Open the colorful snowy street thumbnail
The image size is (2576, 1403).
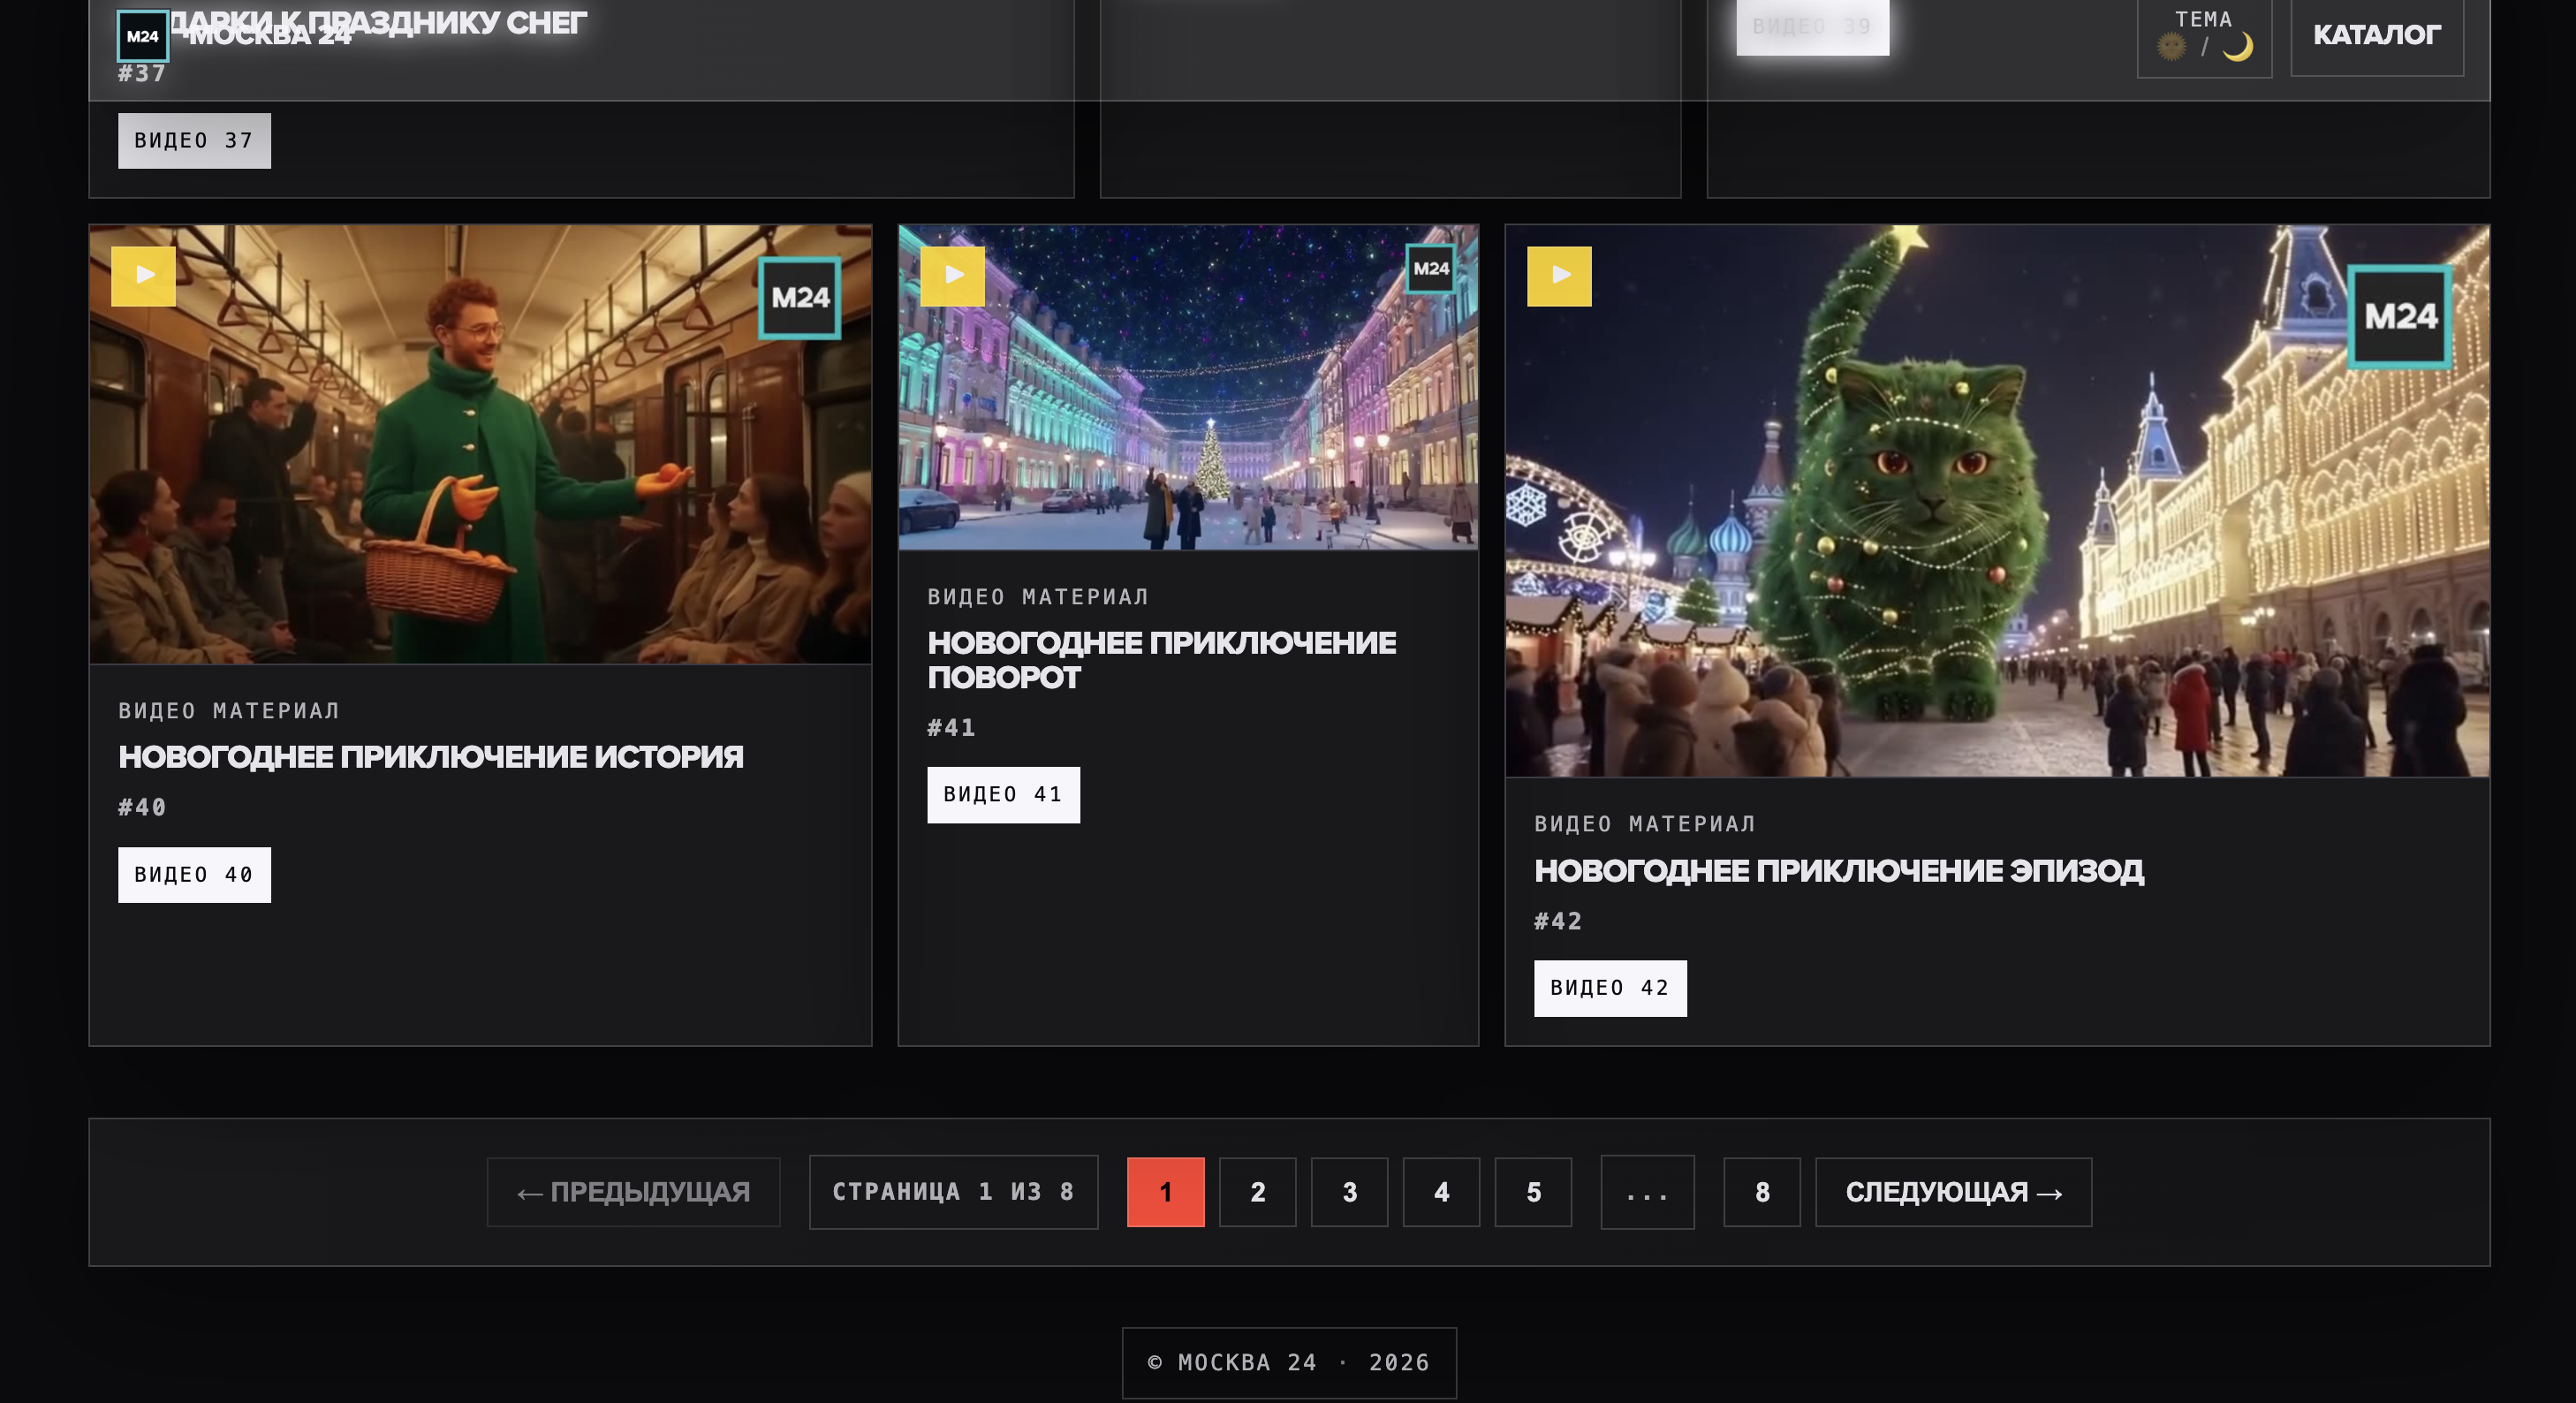coord(1188,388)
